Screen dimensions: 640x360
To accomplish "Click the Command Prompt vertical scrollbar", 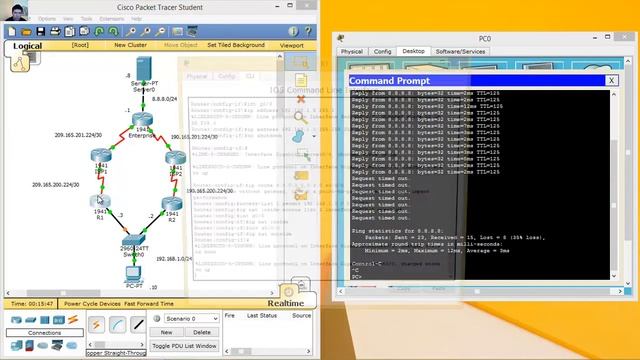I will point(614,185).
